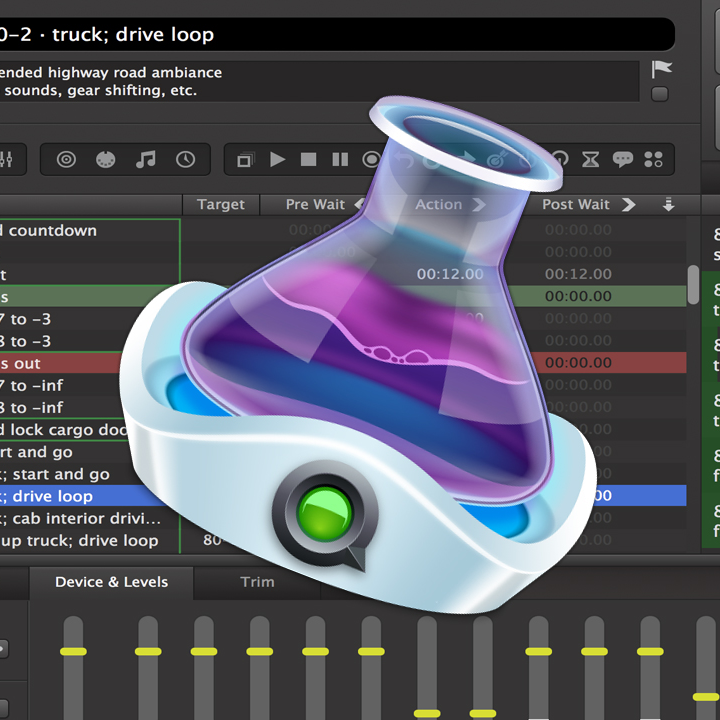Viewport: 720px width, 720px height.
Task: Click the continue mode down-arrow column header
Action: (x=668, y=204)
